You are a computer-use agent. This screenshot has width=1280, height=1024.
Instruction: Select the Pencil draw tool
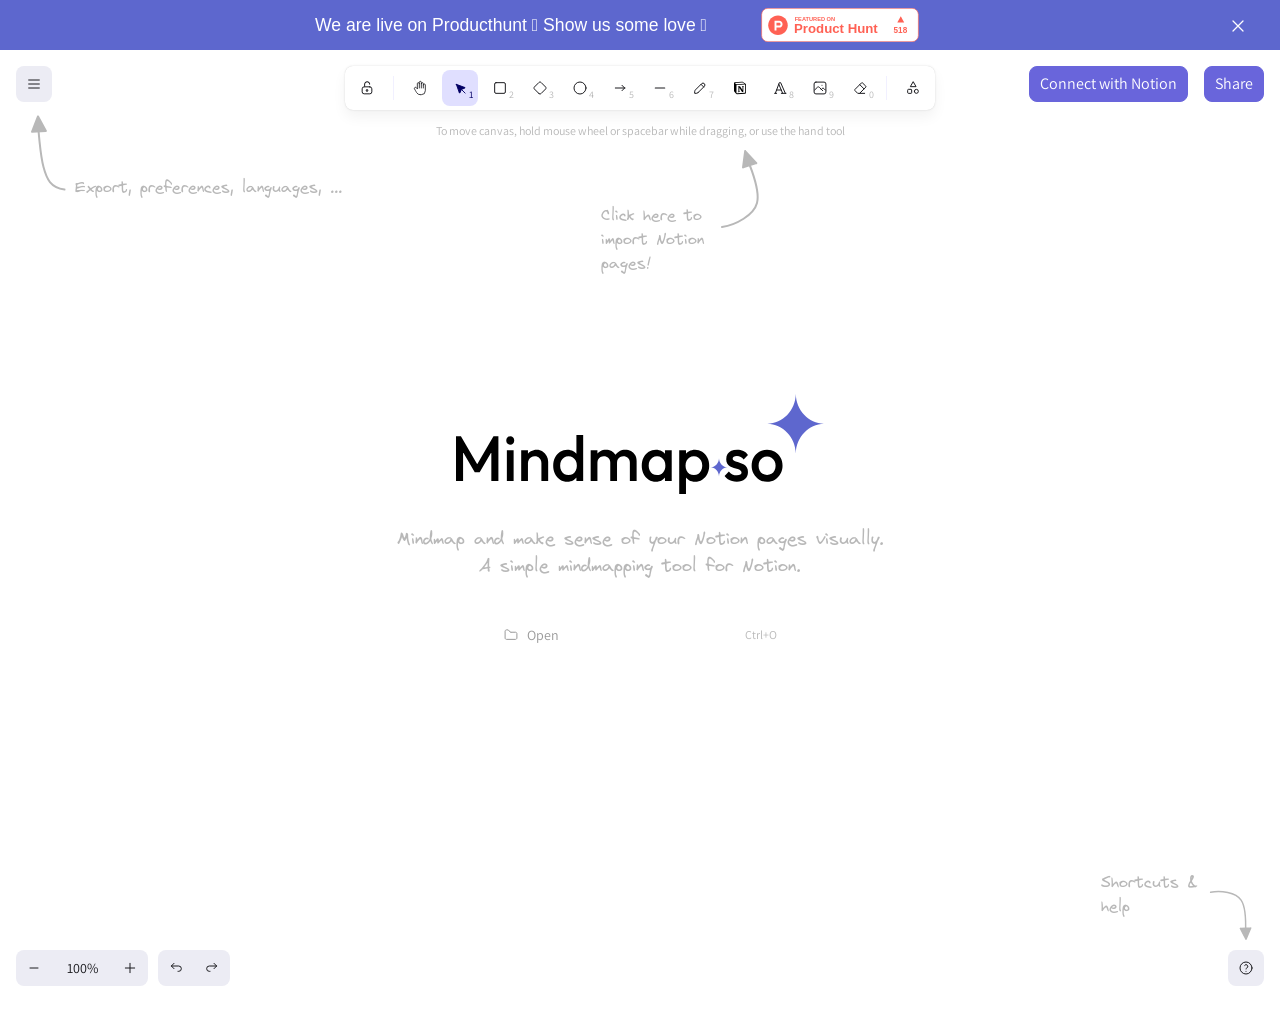pyautogui.click(x=700, y=88)
